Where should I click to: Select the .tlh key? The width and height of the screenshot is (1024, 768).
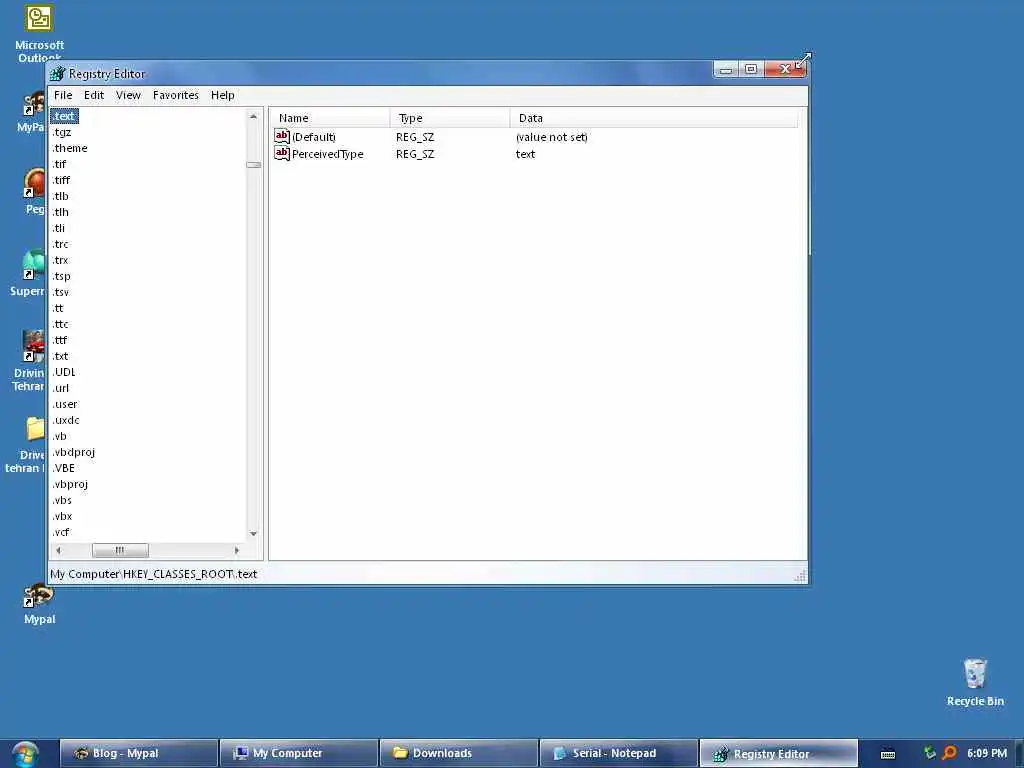tap(60, 212)
